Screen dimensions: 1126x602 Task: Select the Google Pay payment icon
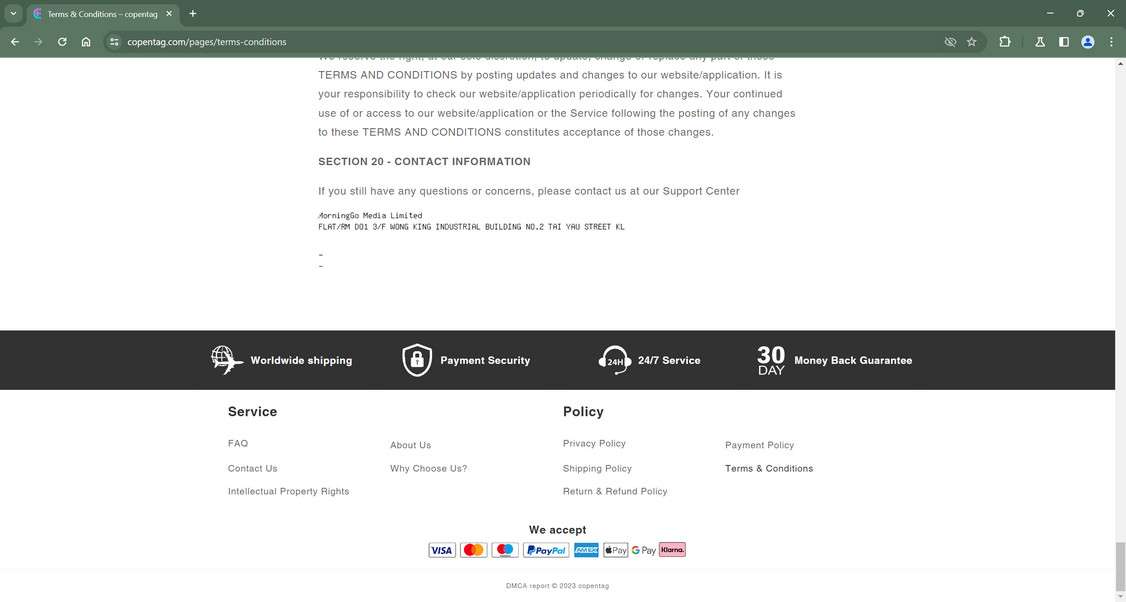pos(643,549)
